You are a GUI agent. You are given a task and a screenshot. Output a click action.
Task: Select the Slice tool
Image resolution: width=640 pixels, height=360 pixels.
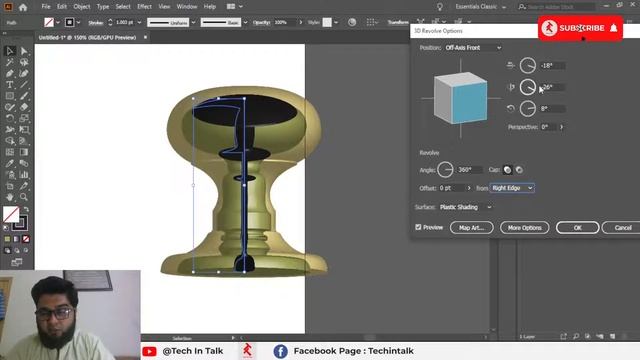pos(24,186)
